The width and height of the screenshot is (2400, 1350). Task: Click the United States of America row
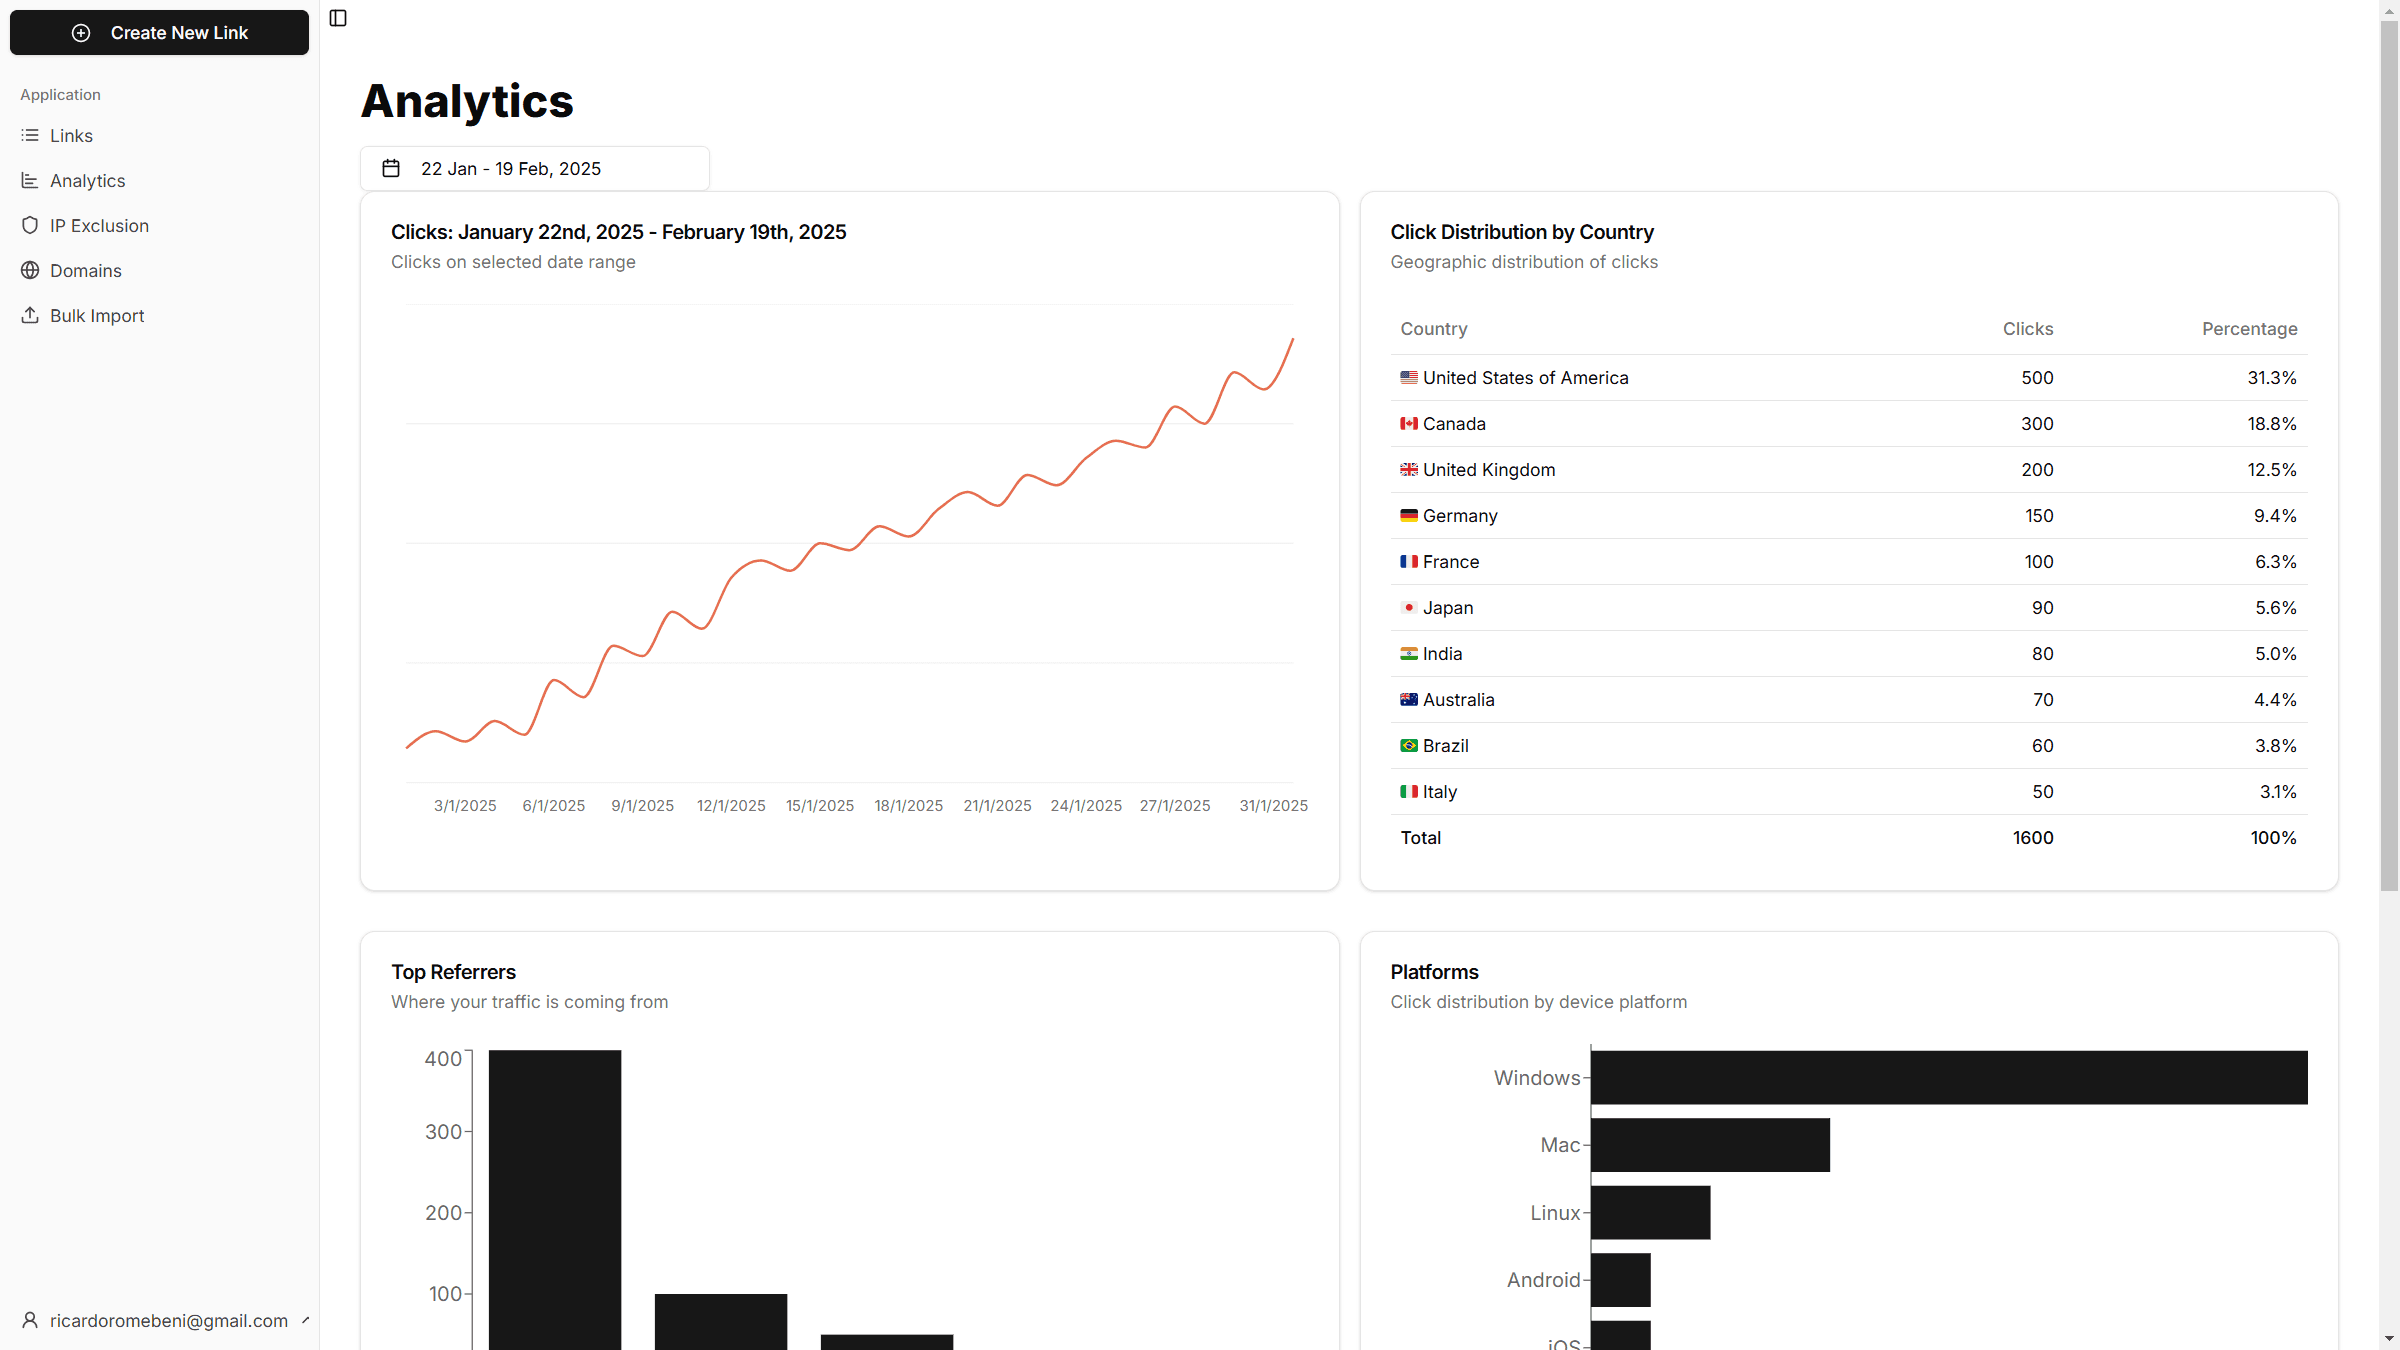click(x=1848, y=377)
